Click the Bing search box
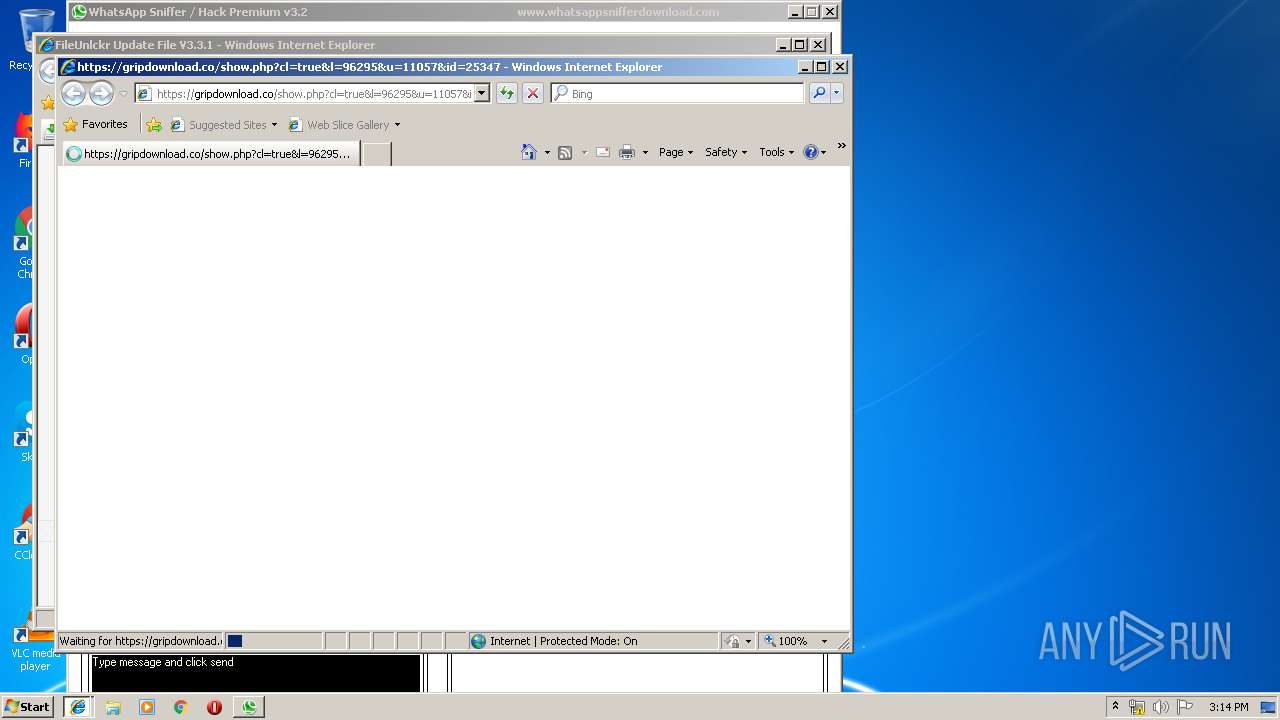1280x720 pixels. coord(677,94)
